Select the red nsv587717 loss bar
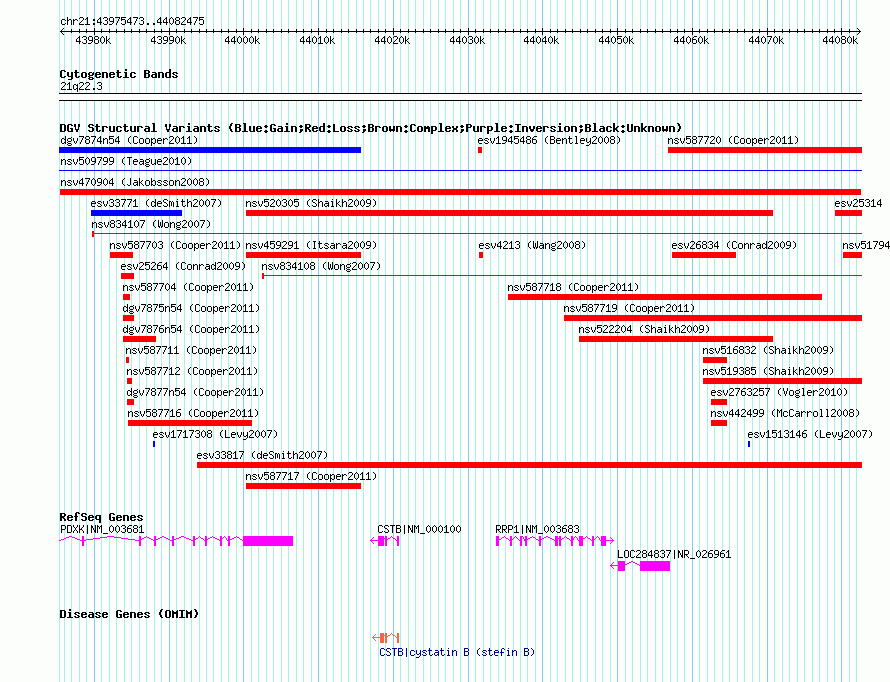This screenshot has height=682, width=890. [303, 486]
